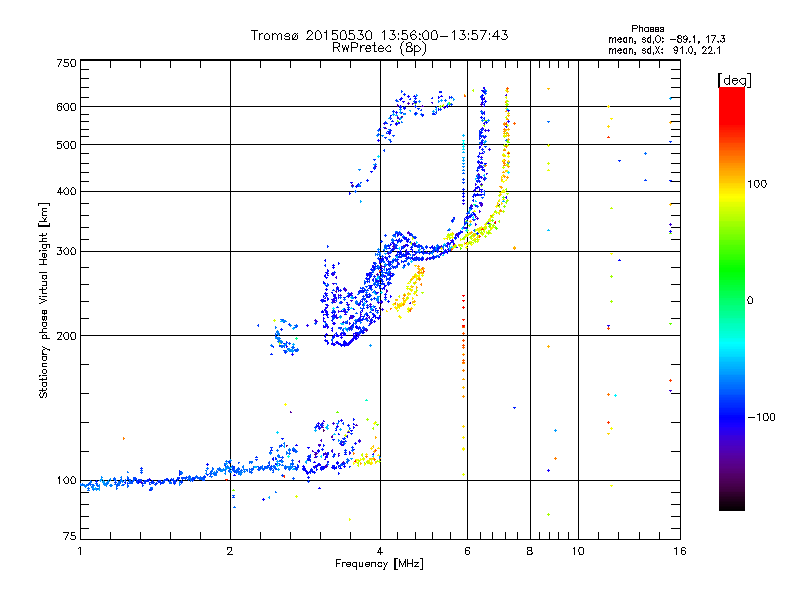Viewport: 800px width, 600px height.
Task: Click the x-axis tick label '8'
Action: click(530, 551)
